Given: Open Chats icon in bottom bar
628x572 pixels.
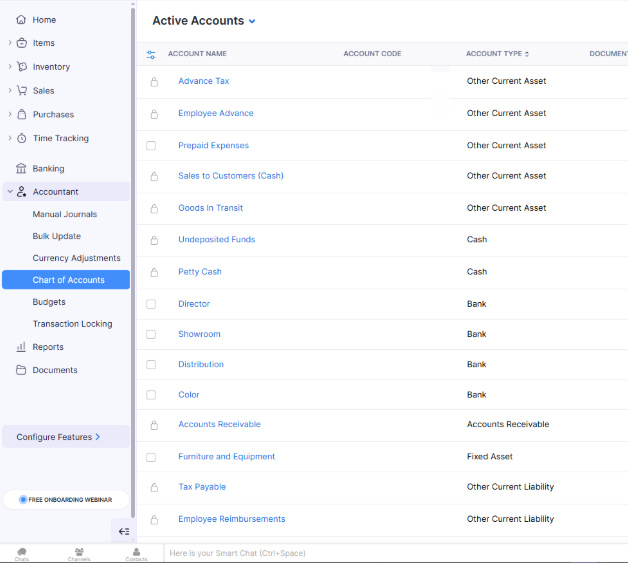Looking at the screenshot, I should [21, 554].
